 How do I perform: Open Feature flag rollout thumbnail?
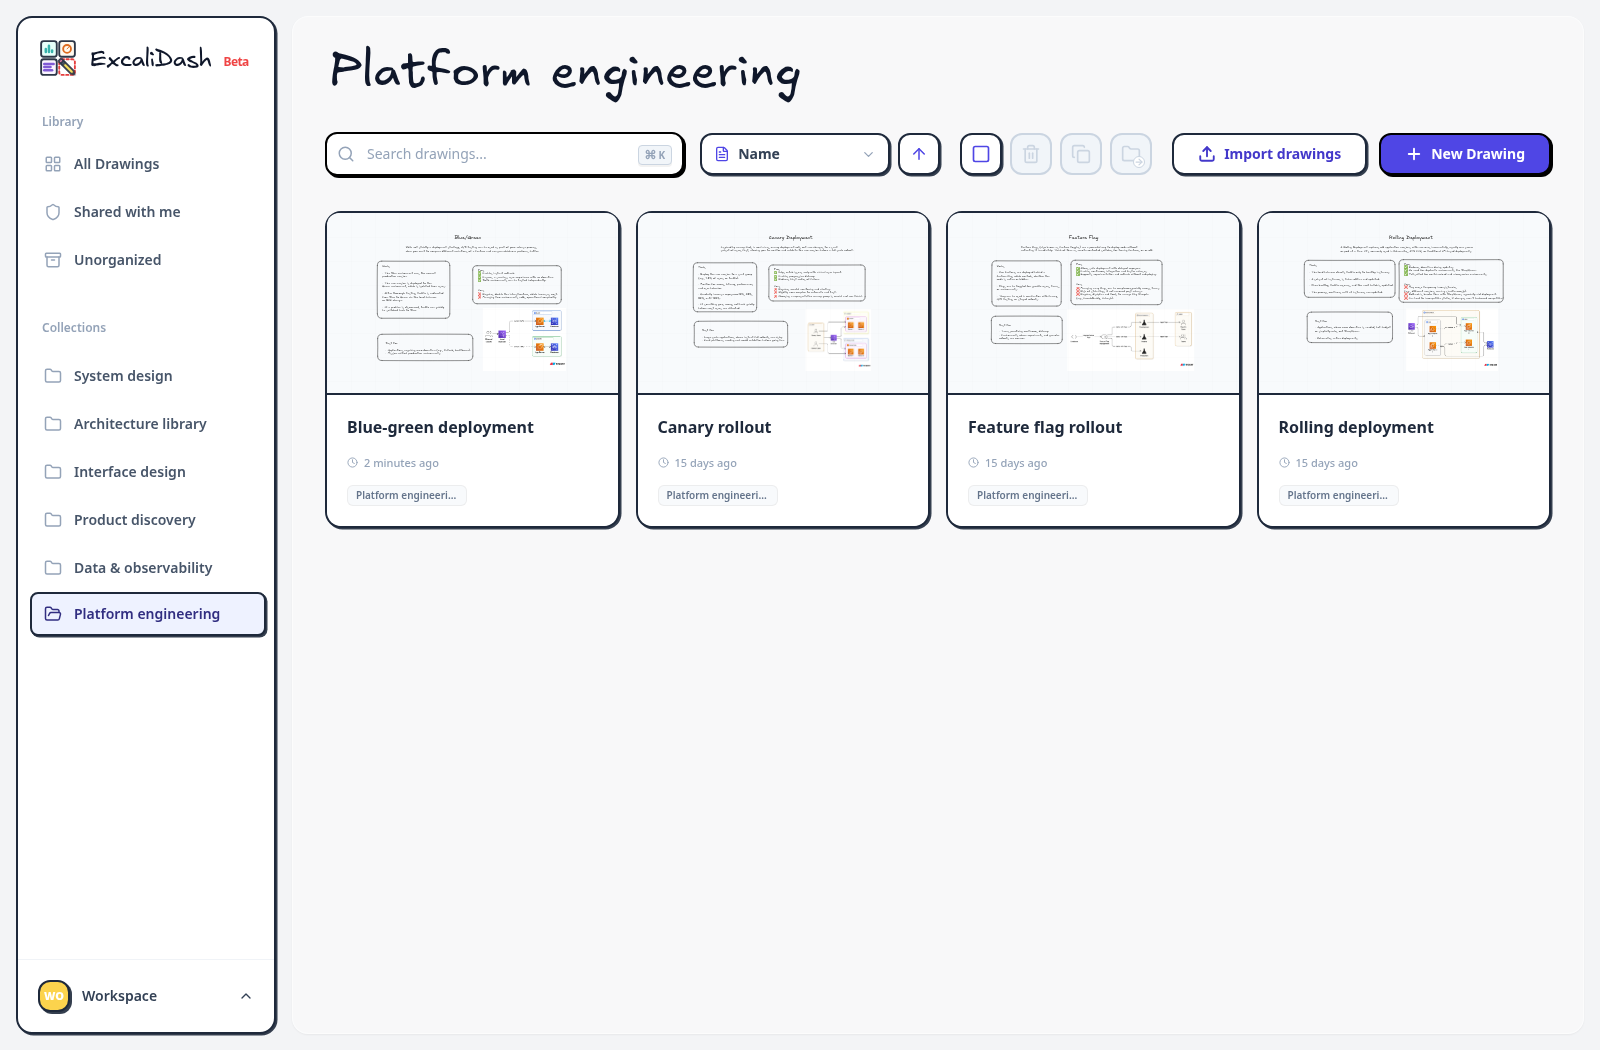click(x=1094, y=303)
